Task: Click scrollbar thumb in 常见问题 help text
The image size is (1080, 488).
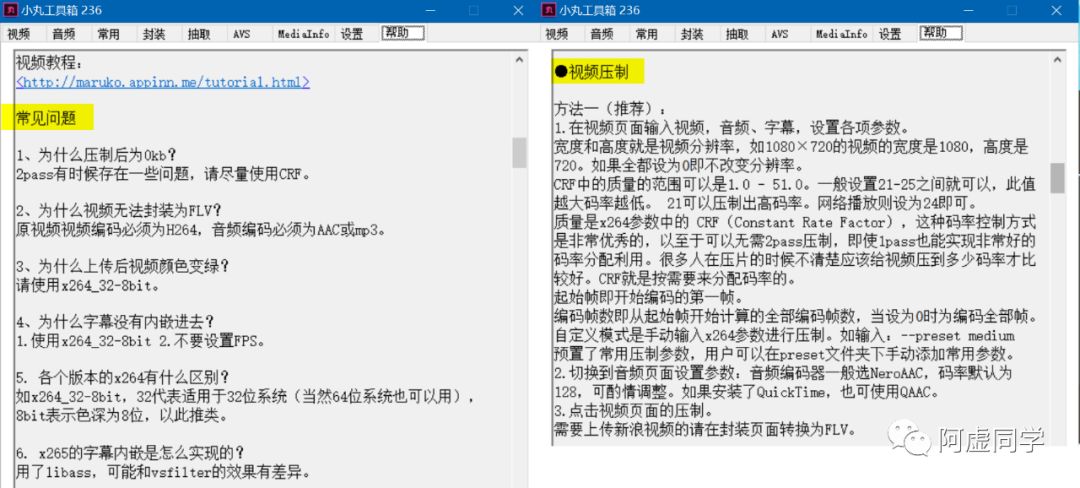Action: (519, 153)
